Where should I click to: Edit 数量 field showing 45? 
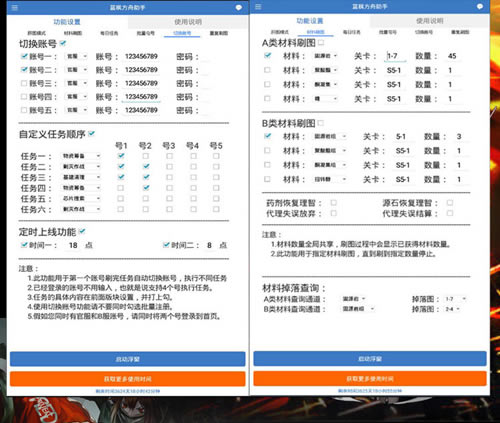click(452, 56)
